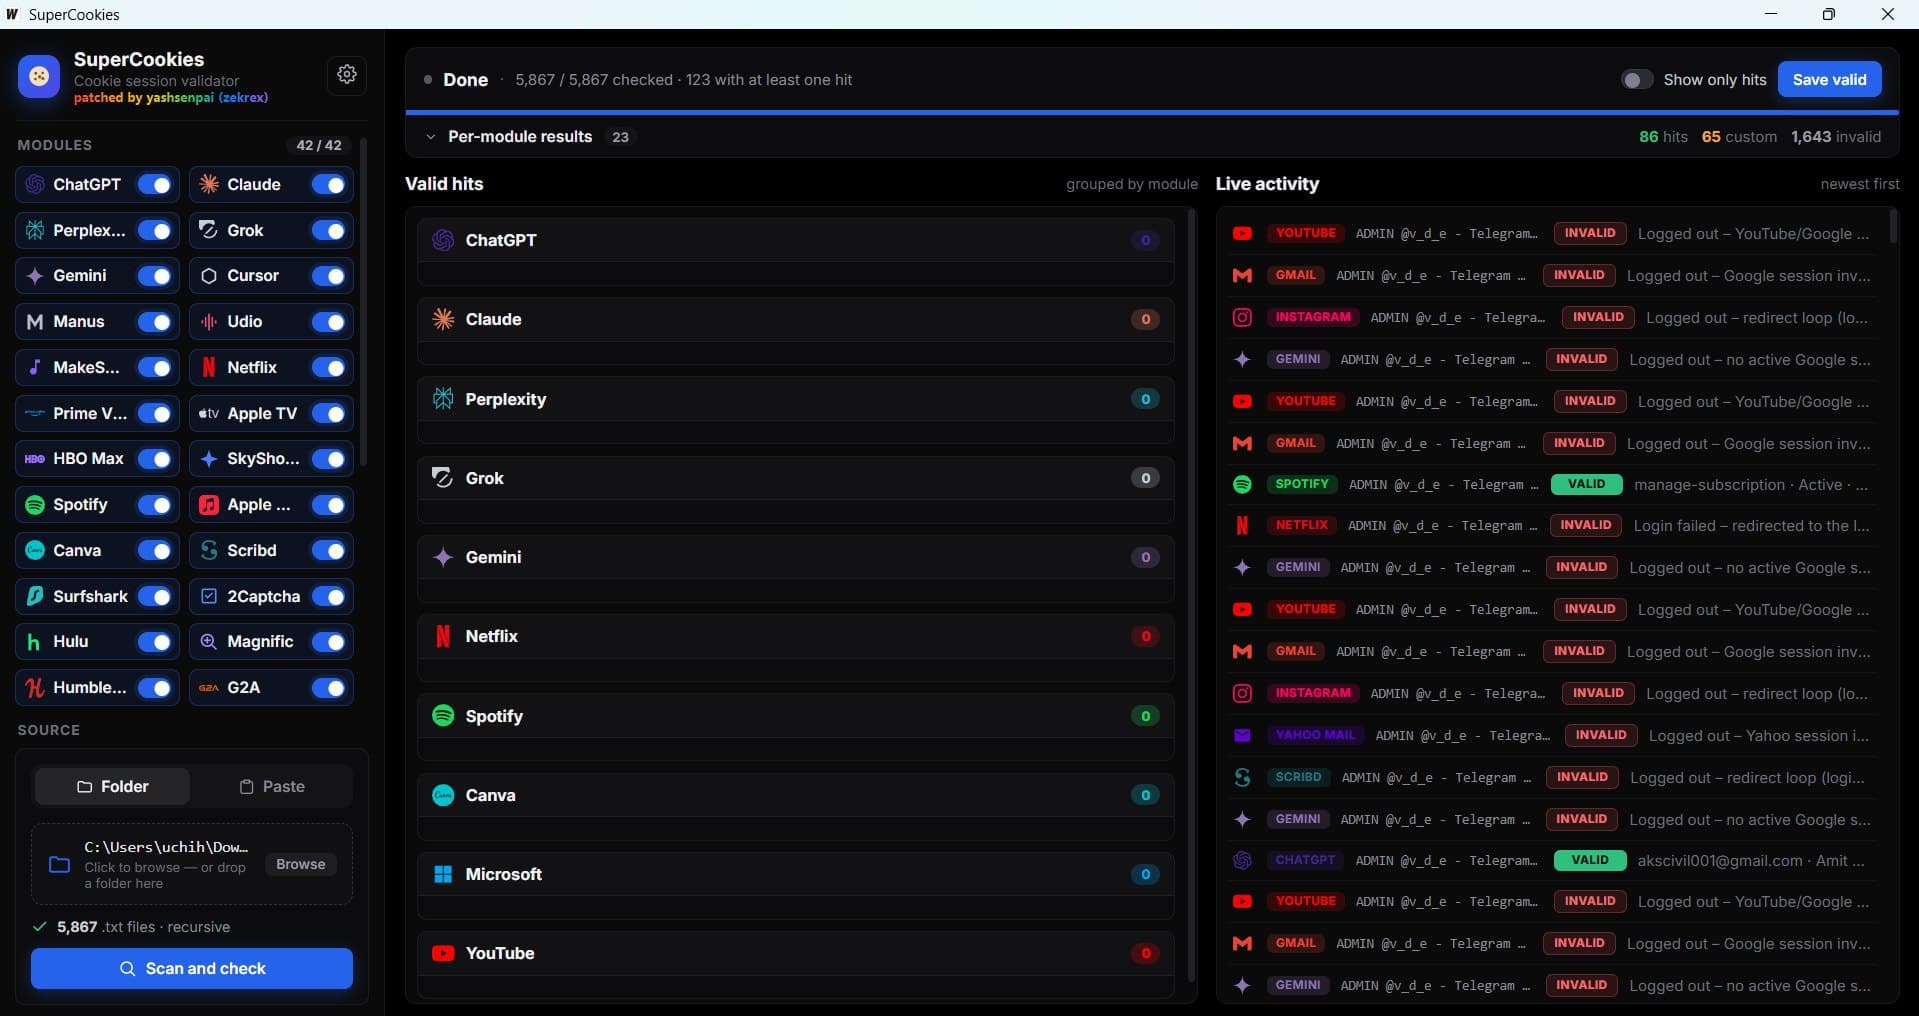Click the 2Captcha checkbox icon
Image resolution: width=1919 pixels, height=1016 pixels.
[x=209, y=596]
